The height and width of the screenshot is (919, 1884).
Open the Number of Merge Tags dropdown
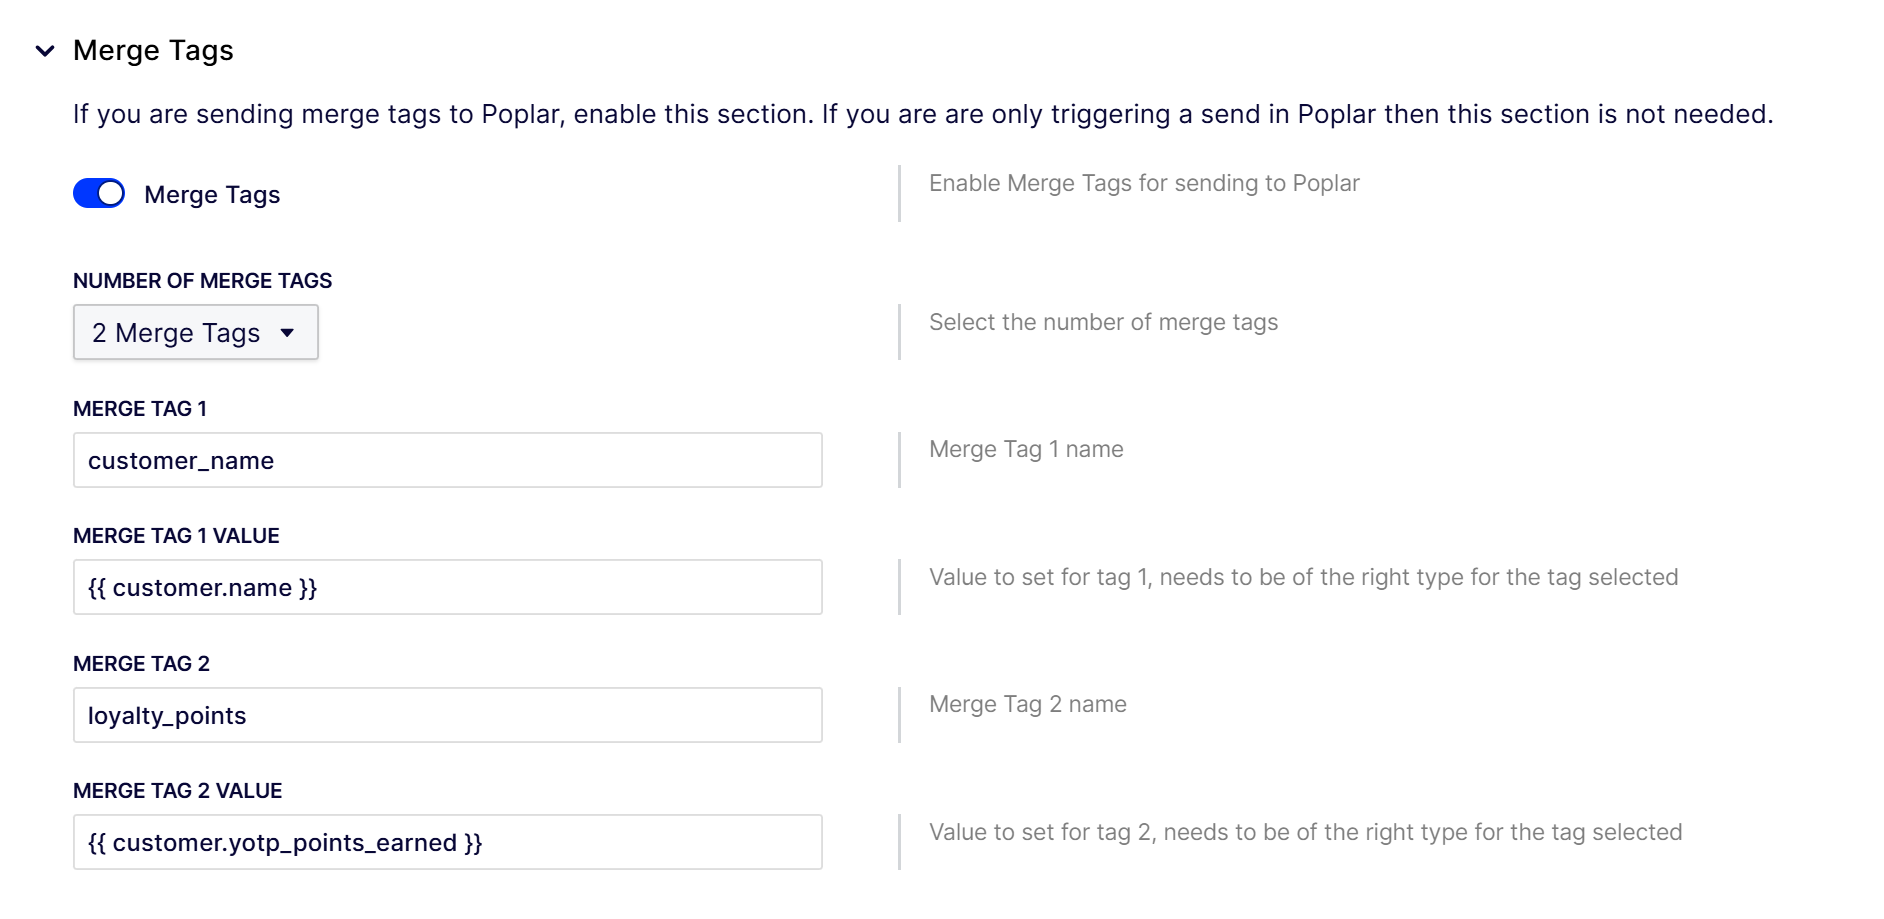[195, 332]
